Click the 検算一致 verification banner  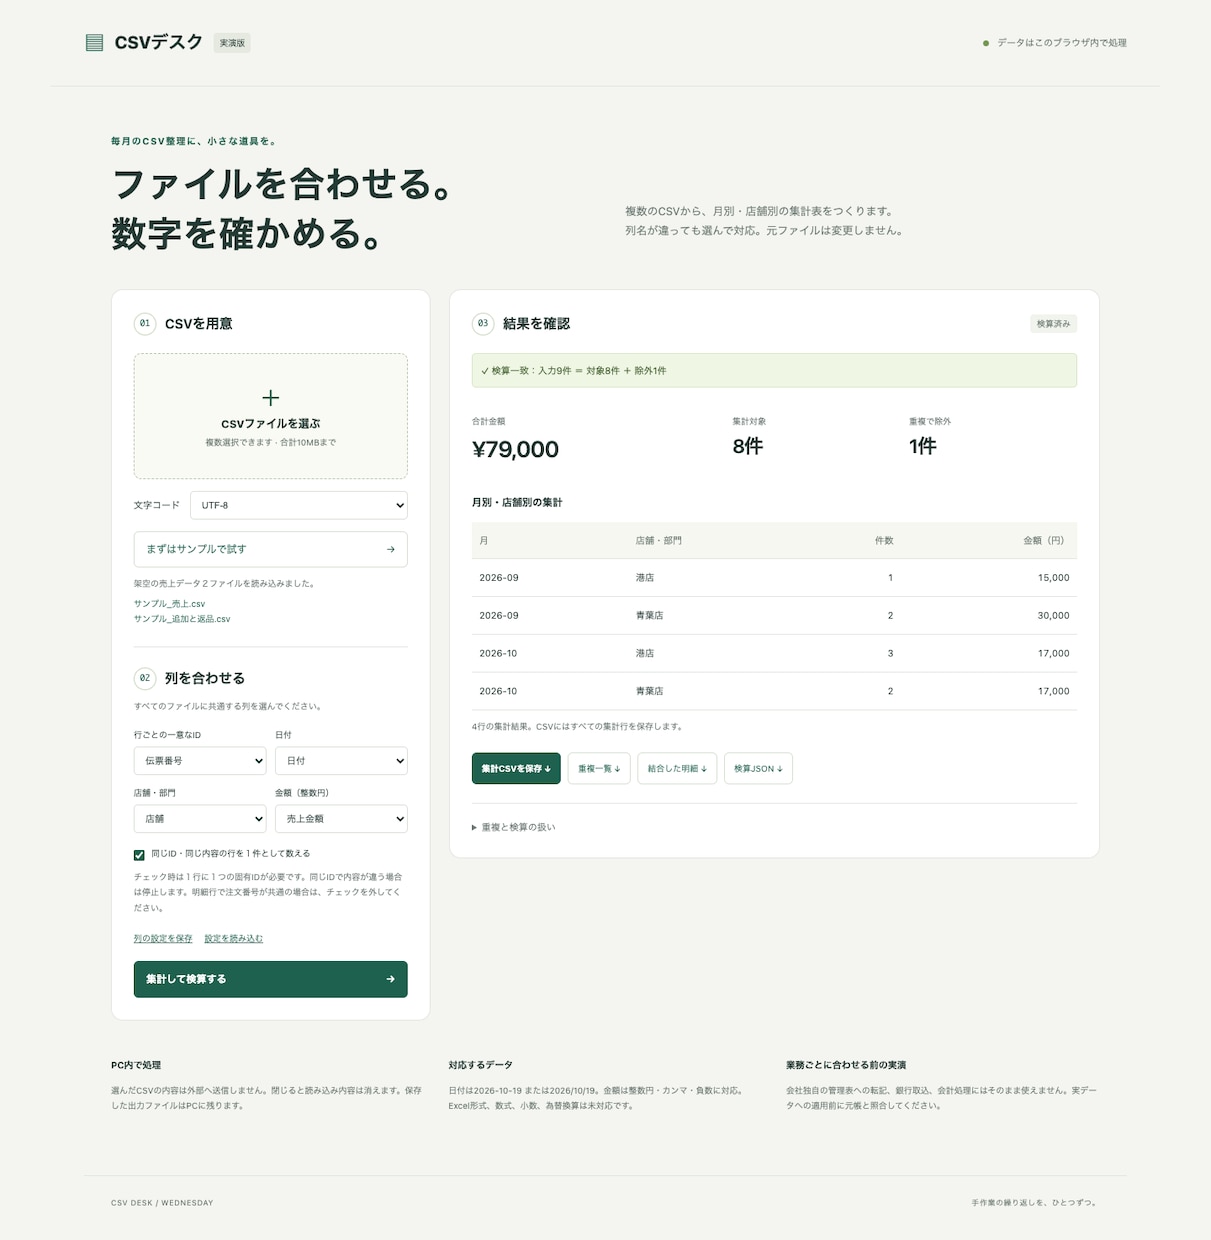774,370
